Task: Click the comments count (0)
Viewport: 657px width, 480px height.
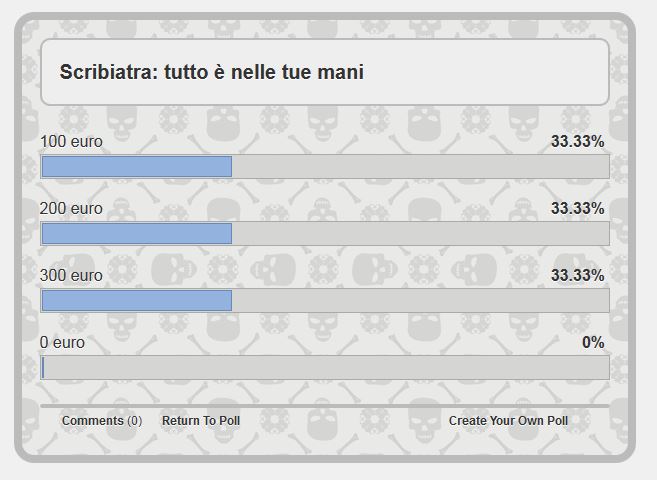Action: point(135,421)
